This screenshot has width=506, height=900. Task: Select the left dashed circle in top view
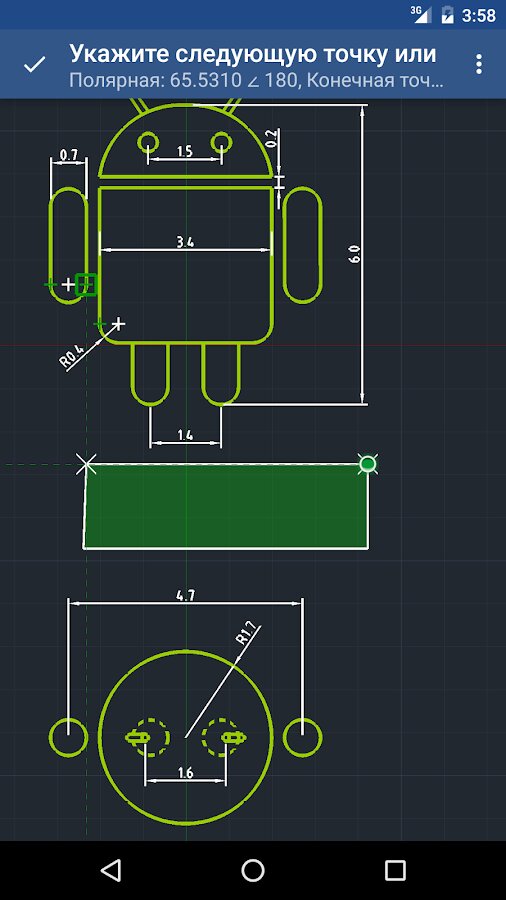(149, 736)
